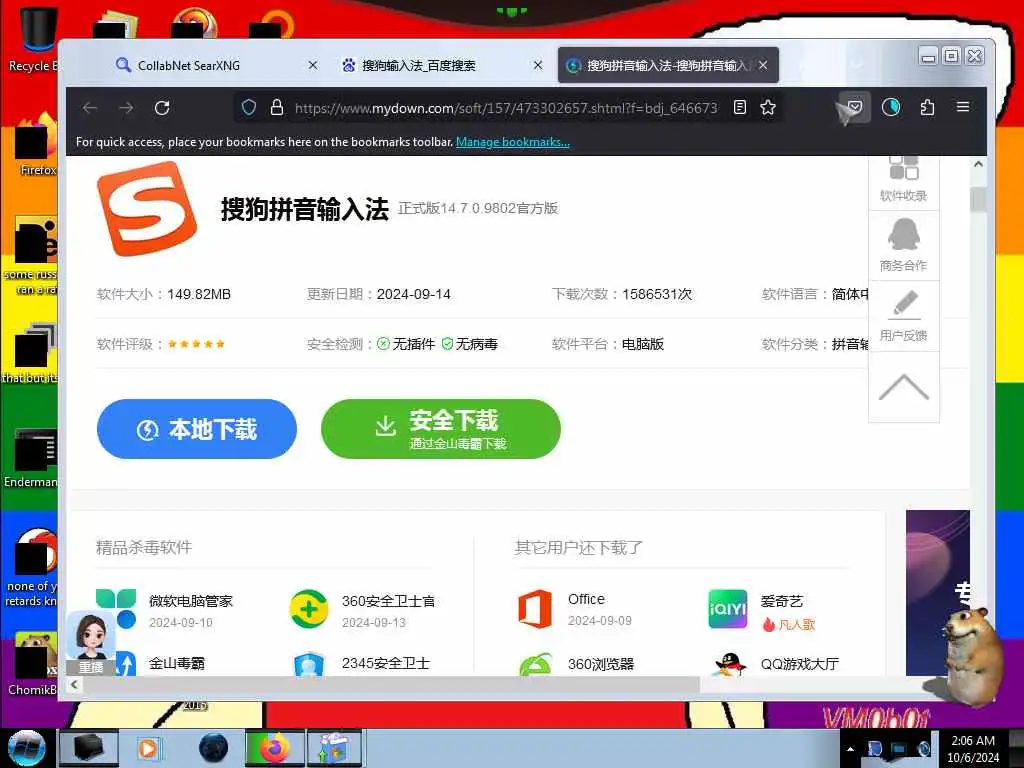The width and height of the screenshot is (1024, 768).
Task: Click the avatar girl 重播 widget
Action: coord(91,643)
